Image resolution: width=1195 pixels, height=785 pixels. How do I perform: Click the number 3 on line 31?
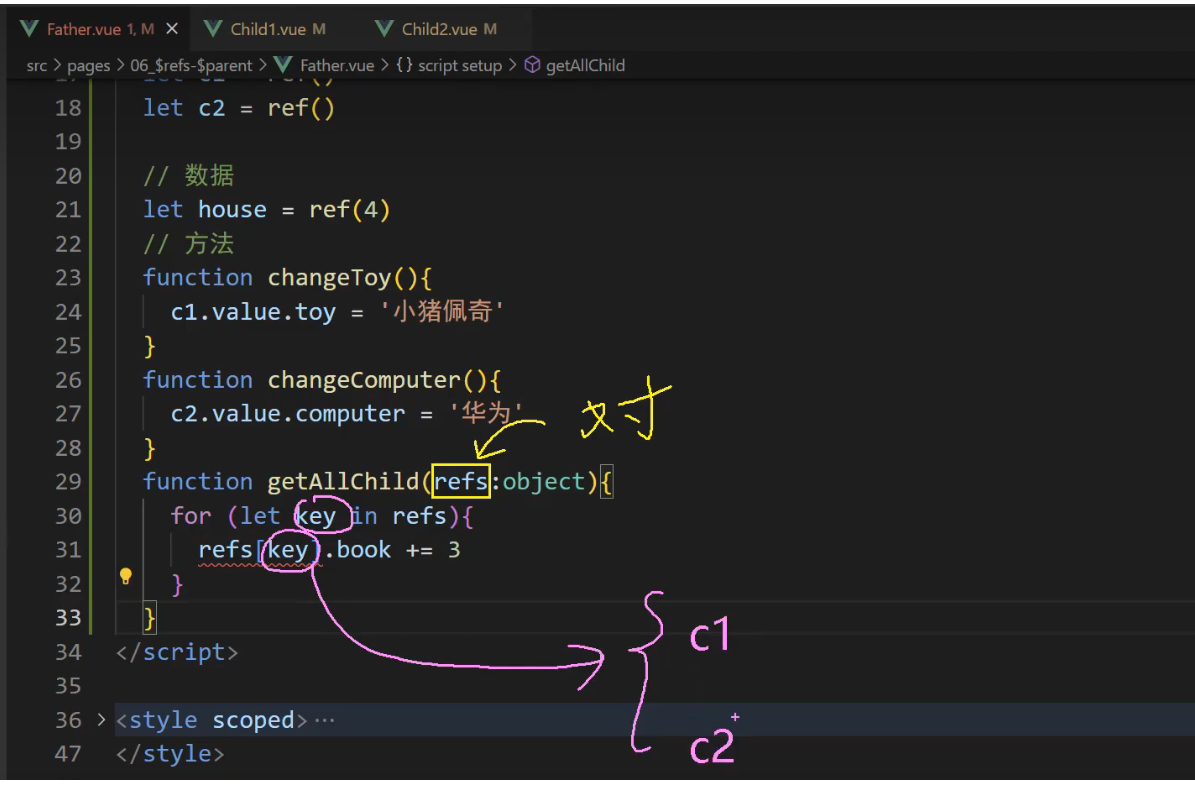click(x=454, y=550)
